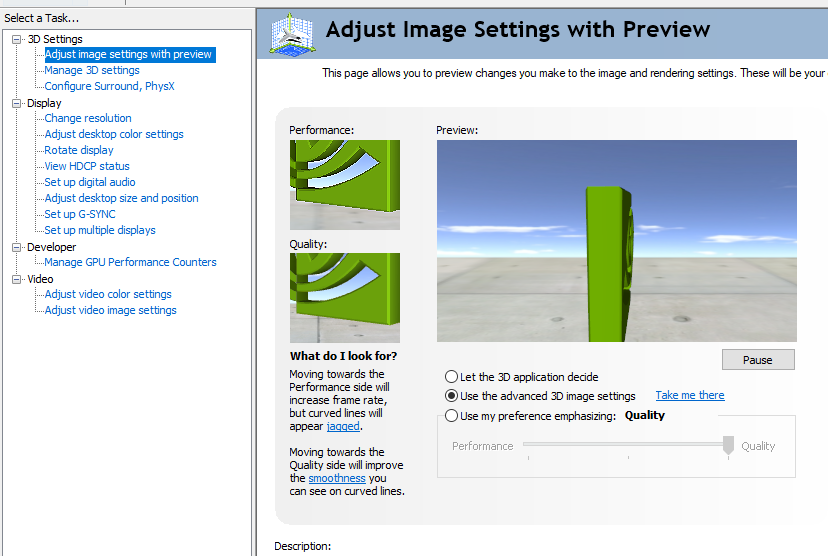Open Configure Surround, PhysX page

coord(109,86)
